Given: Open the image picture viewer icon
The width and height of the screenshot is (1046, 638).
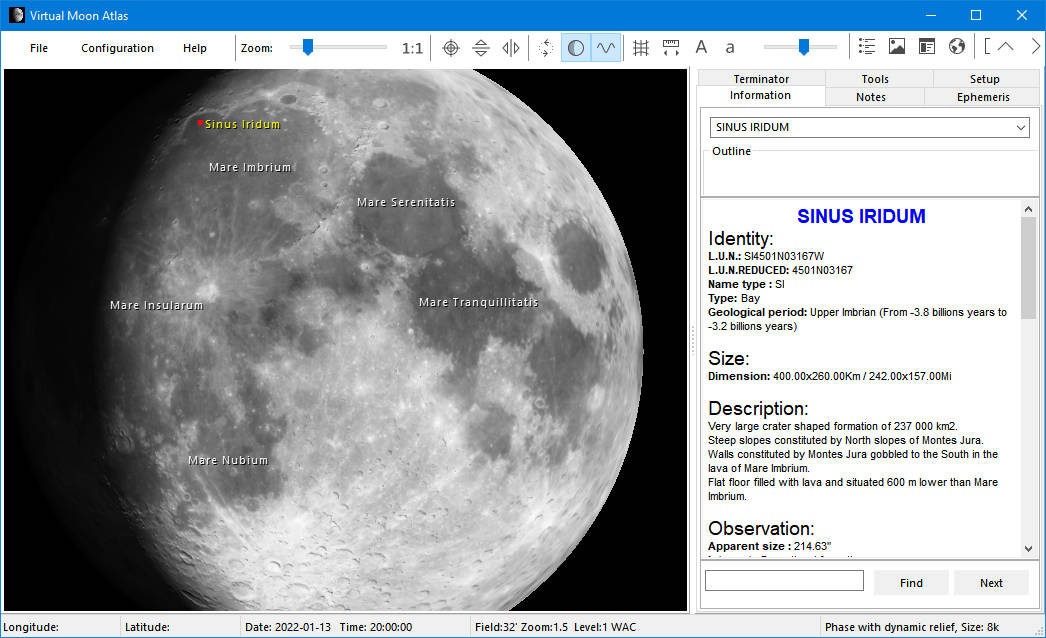Looking at the screenshot, I should coord(897,47).
